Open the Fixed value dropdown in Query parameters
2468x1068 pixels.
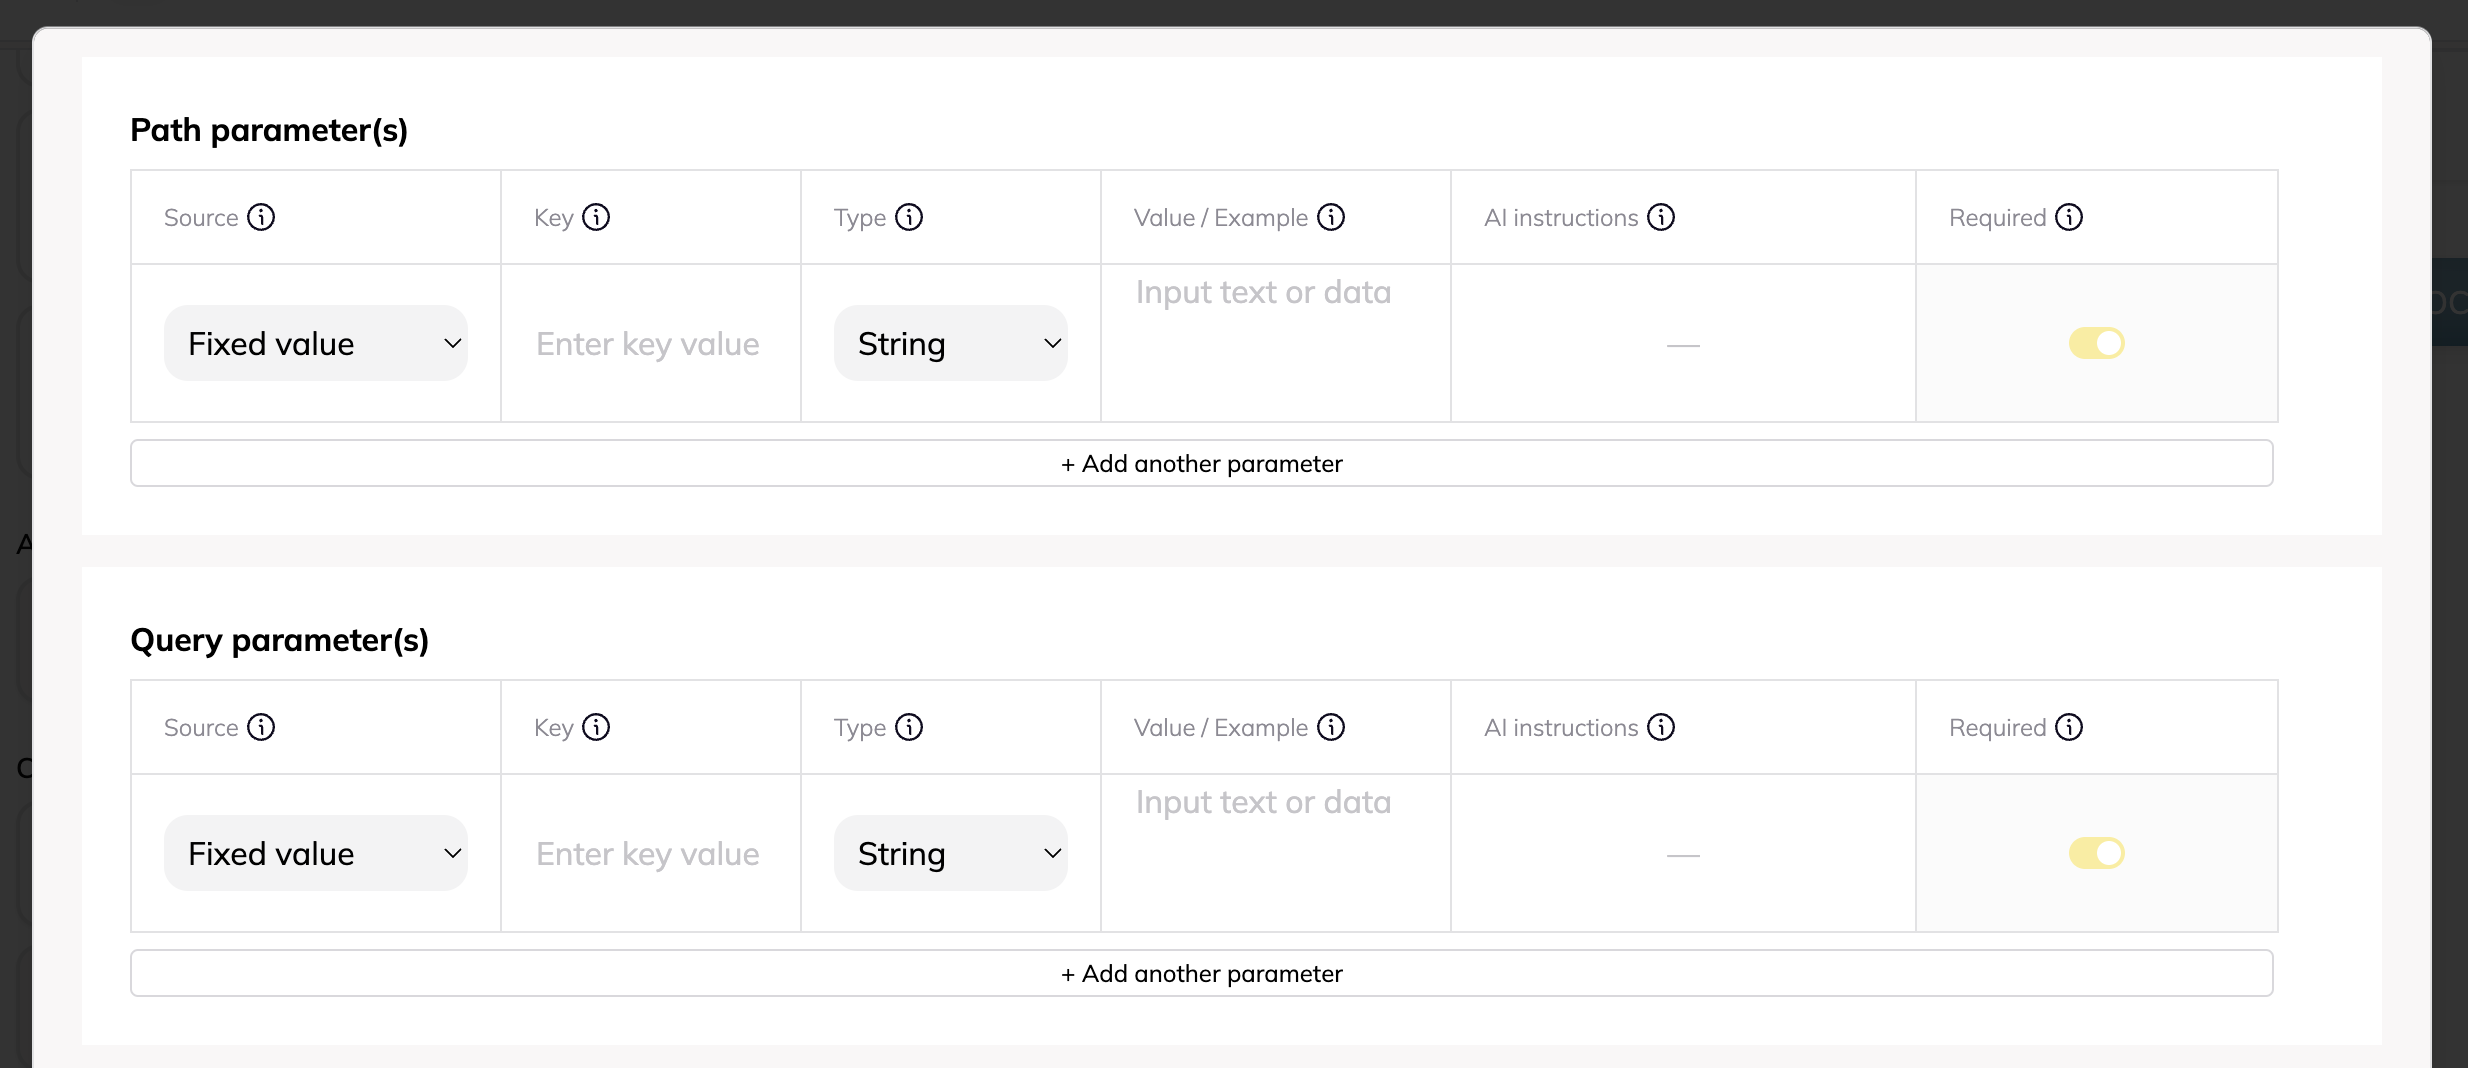[x=315, y=853]
